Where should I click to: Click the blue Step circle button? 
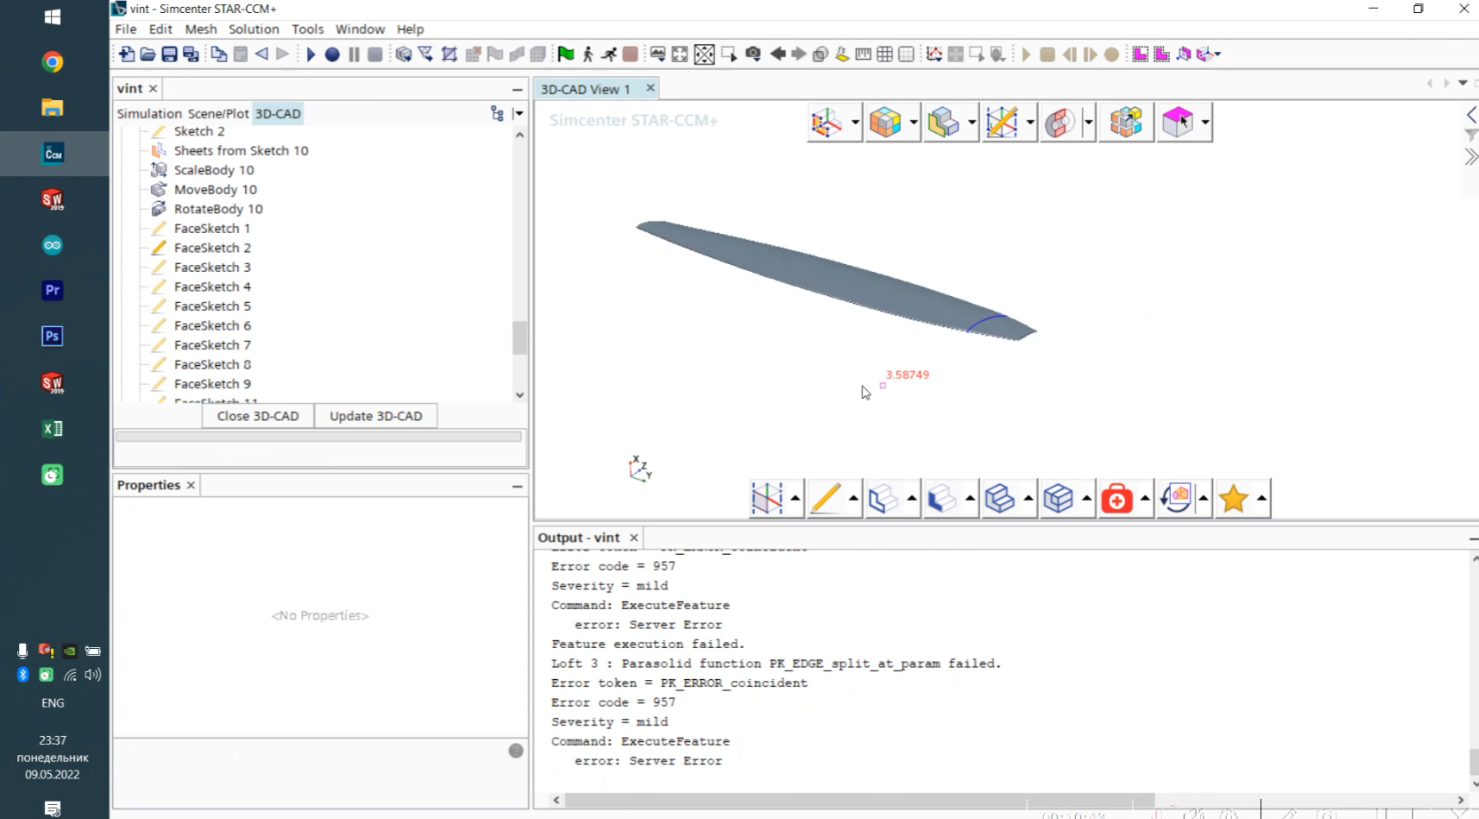coord(332,54)
